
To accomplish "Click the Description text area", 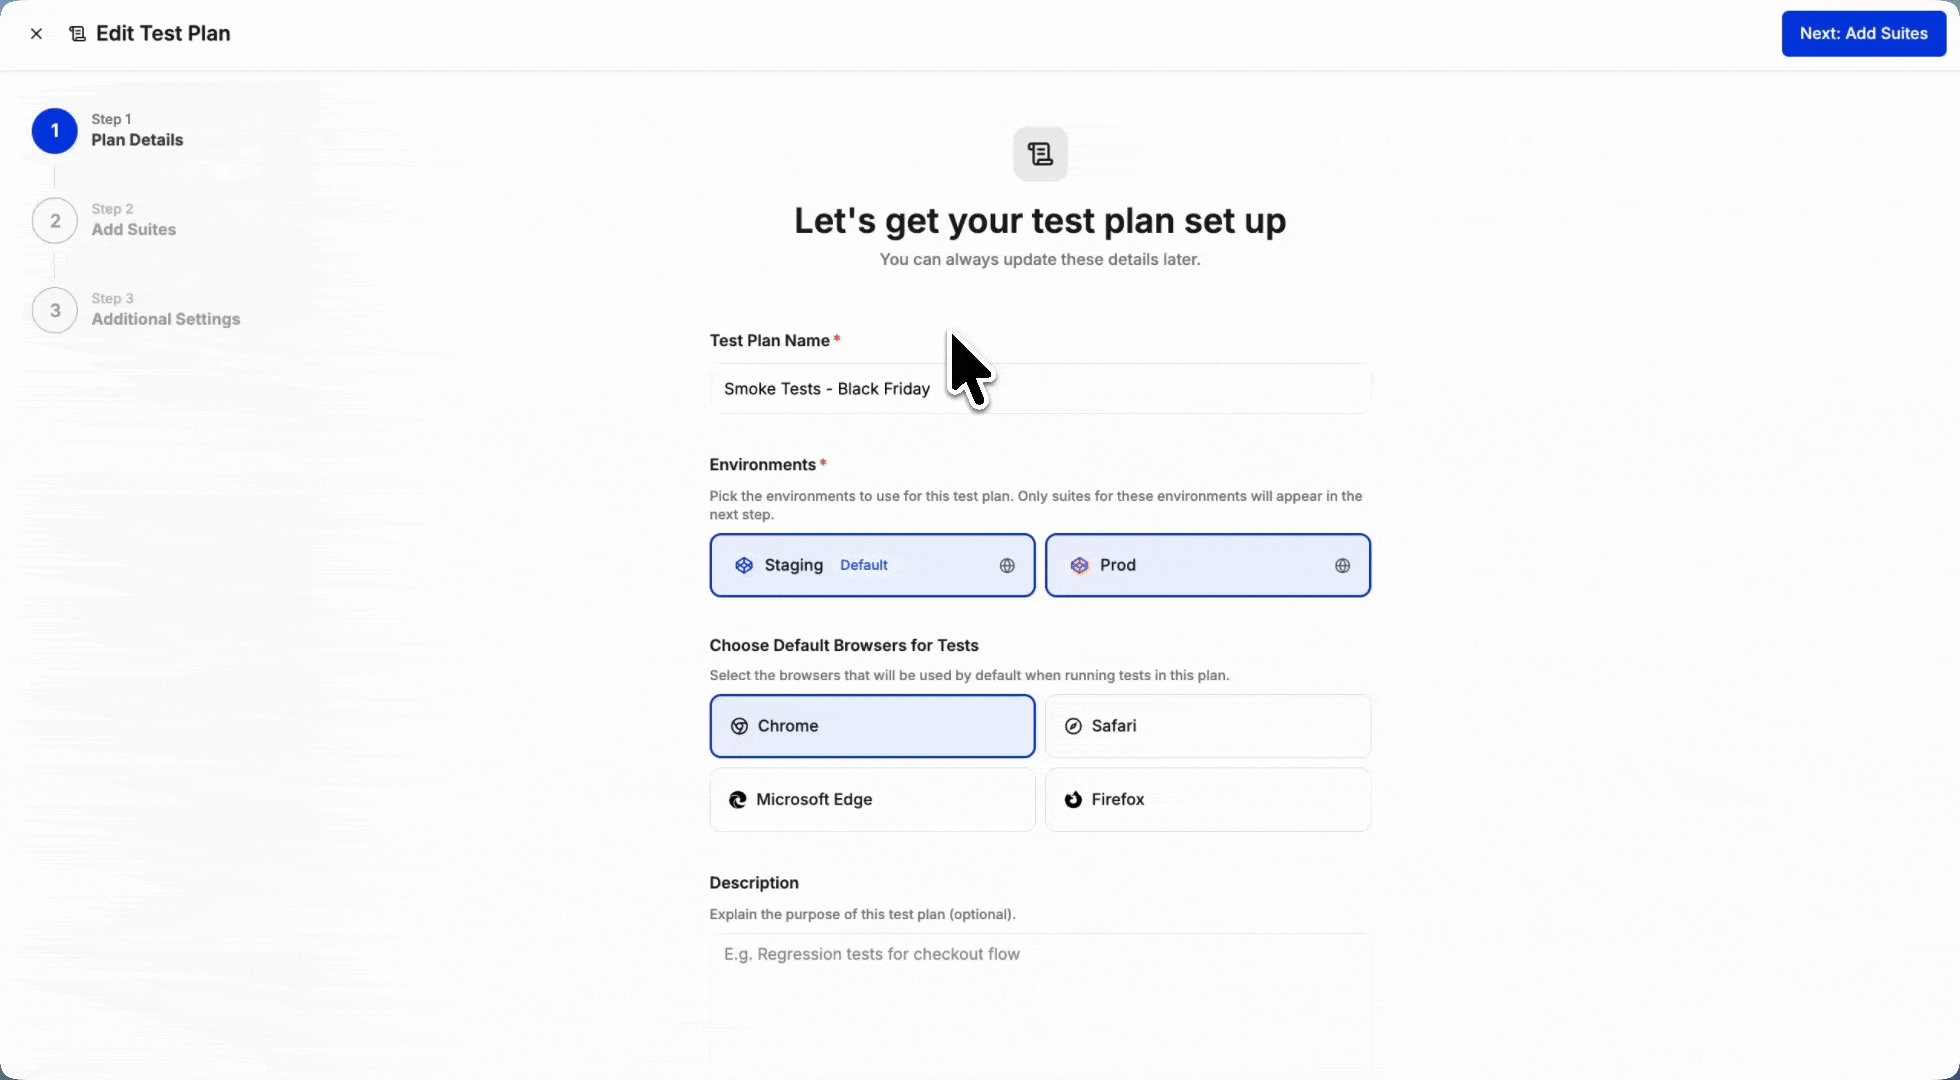I will click(1040, 1000).
